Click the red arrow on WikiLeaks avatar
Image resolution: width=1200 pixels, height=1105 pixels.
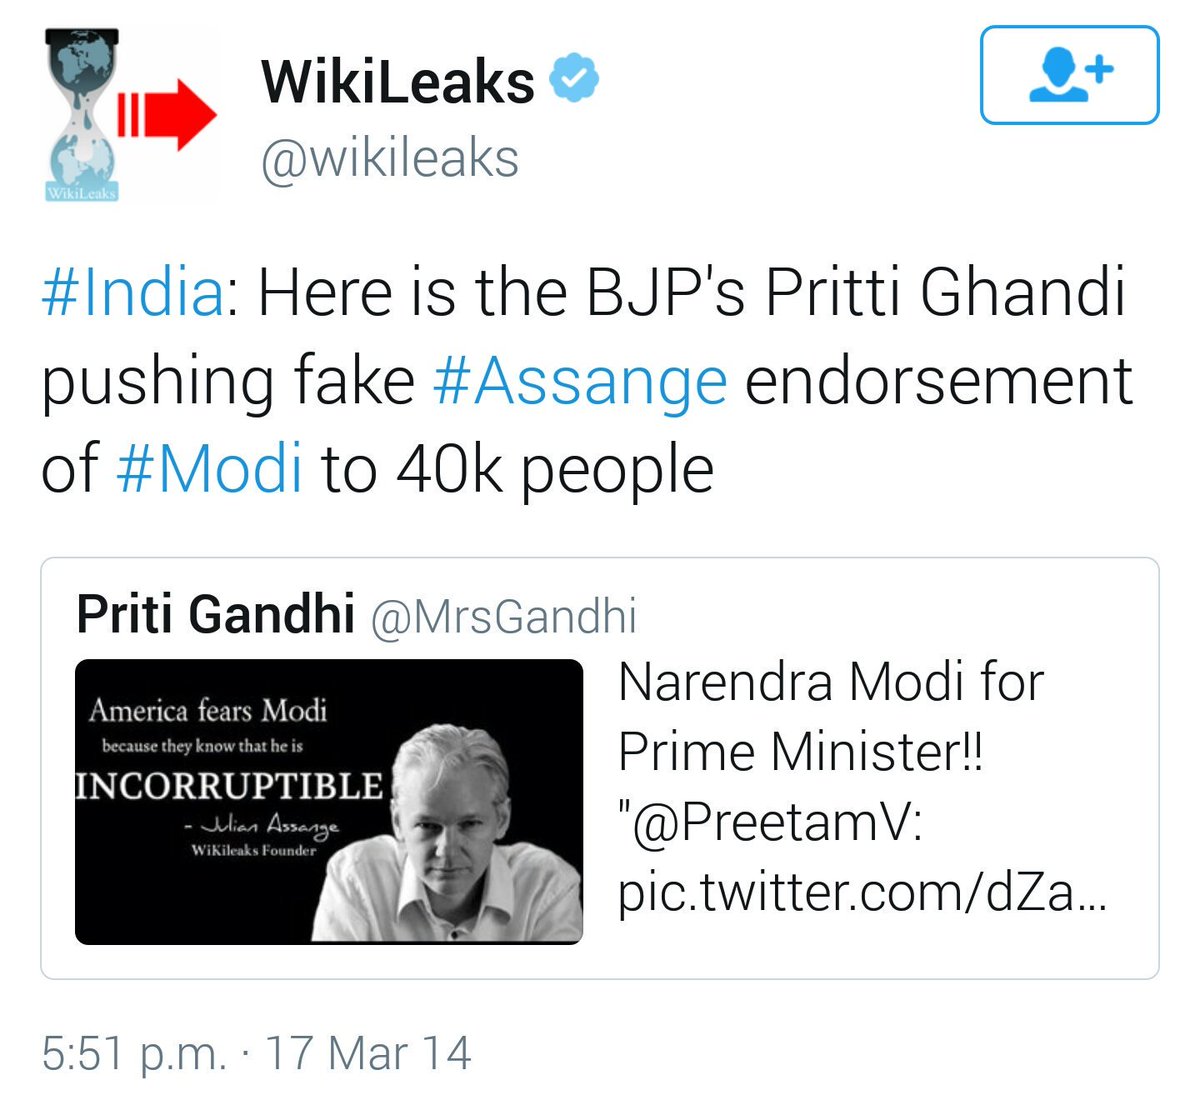click(170, 115)
